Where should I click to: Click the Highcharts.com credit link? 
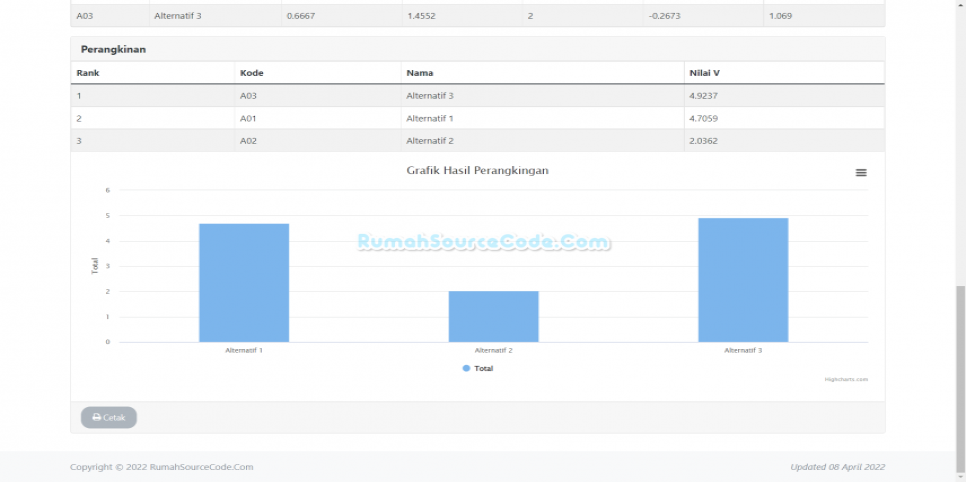click(x=846, y=379)
